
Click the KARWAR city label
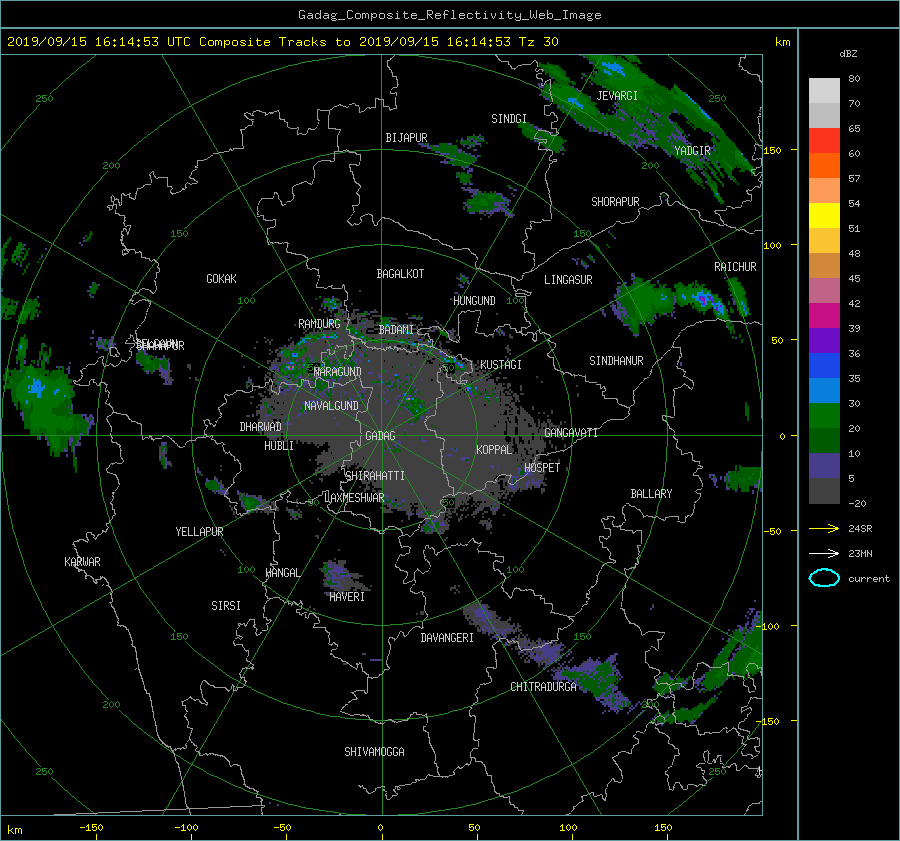tap(82, 562)
